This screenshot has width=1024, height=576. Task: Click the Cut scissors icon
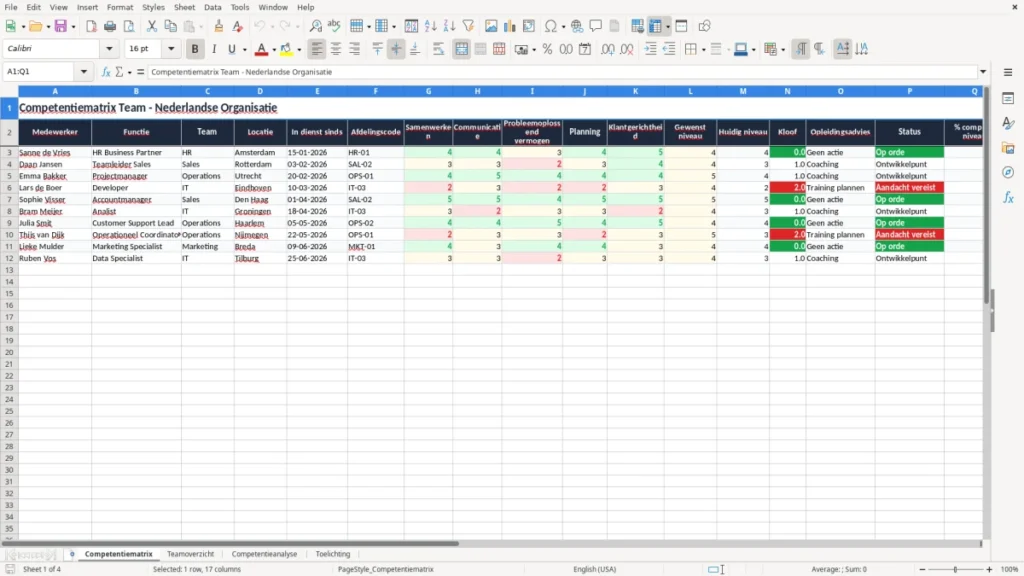coord(152,26)
